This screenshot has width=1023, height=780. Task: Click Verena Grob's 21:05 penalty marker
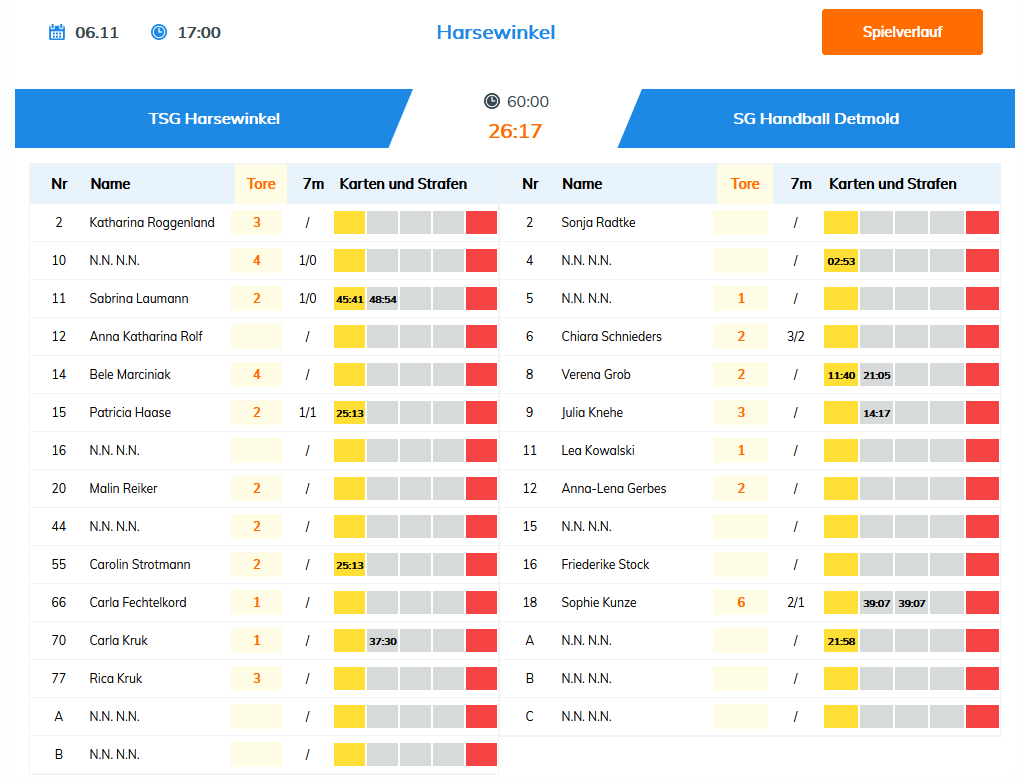coord(877,375)
